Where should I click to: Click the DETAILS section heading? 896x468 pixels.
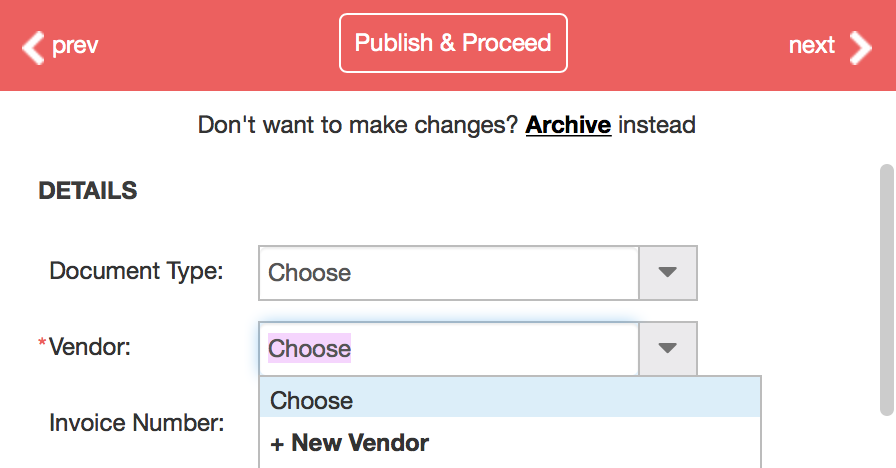pos(87,191)
